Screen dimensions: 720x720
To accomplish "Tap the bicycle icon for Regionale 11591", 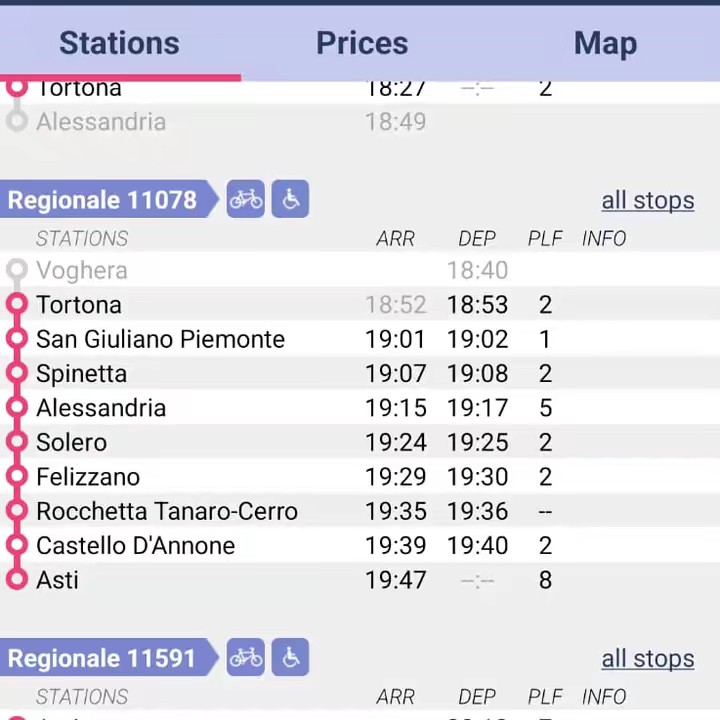I will [x=245, y=657].
